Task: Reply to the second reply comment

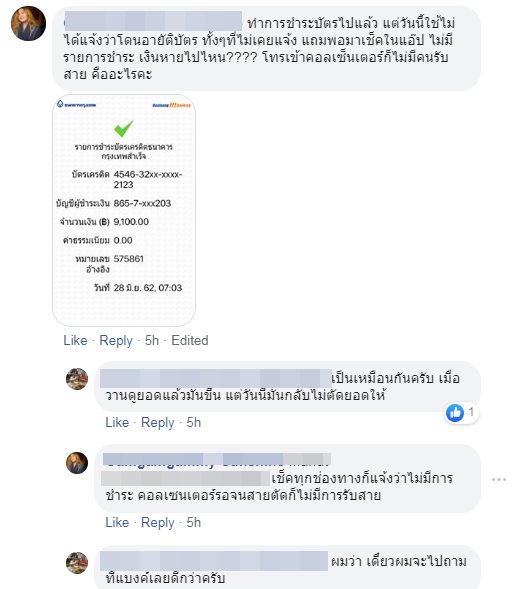Action: pos(157,522)
